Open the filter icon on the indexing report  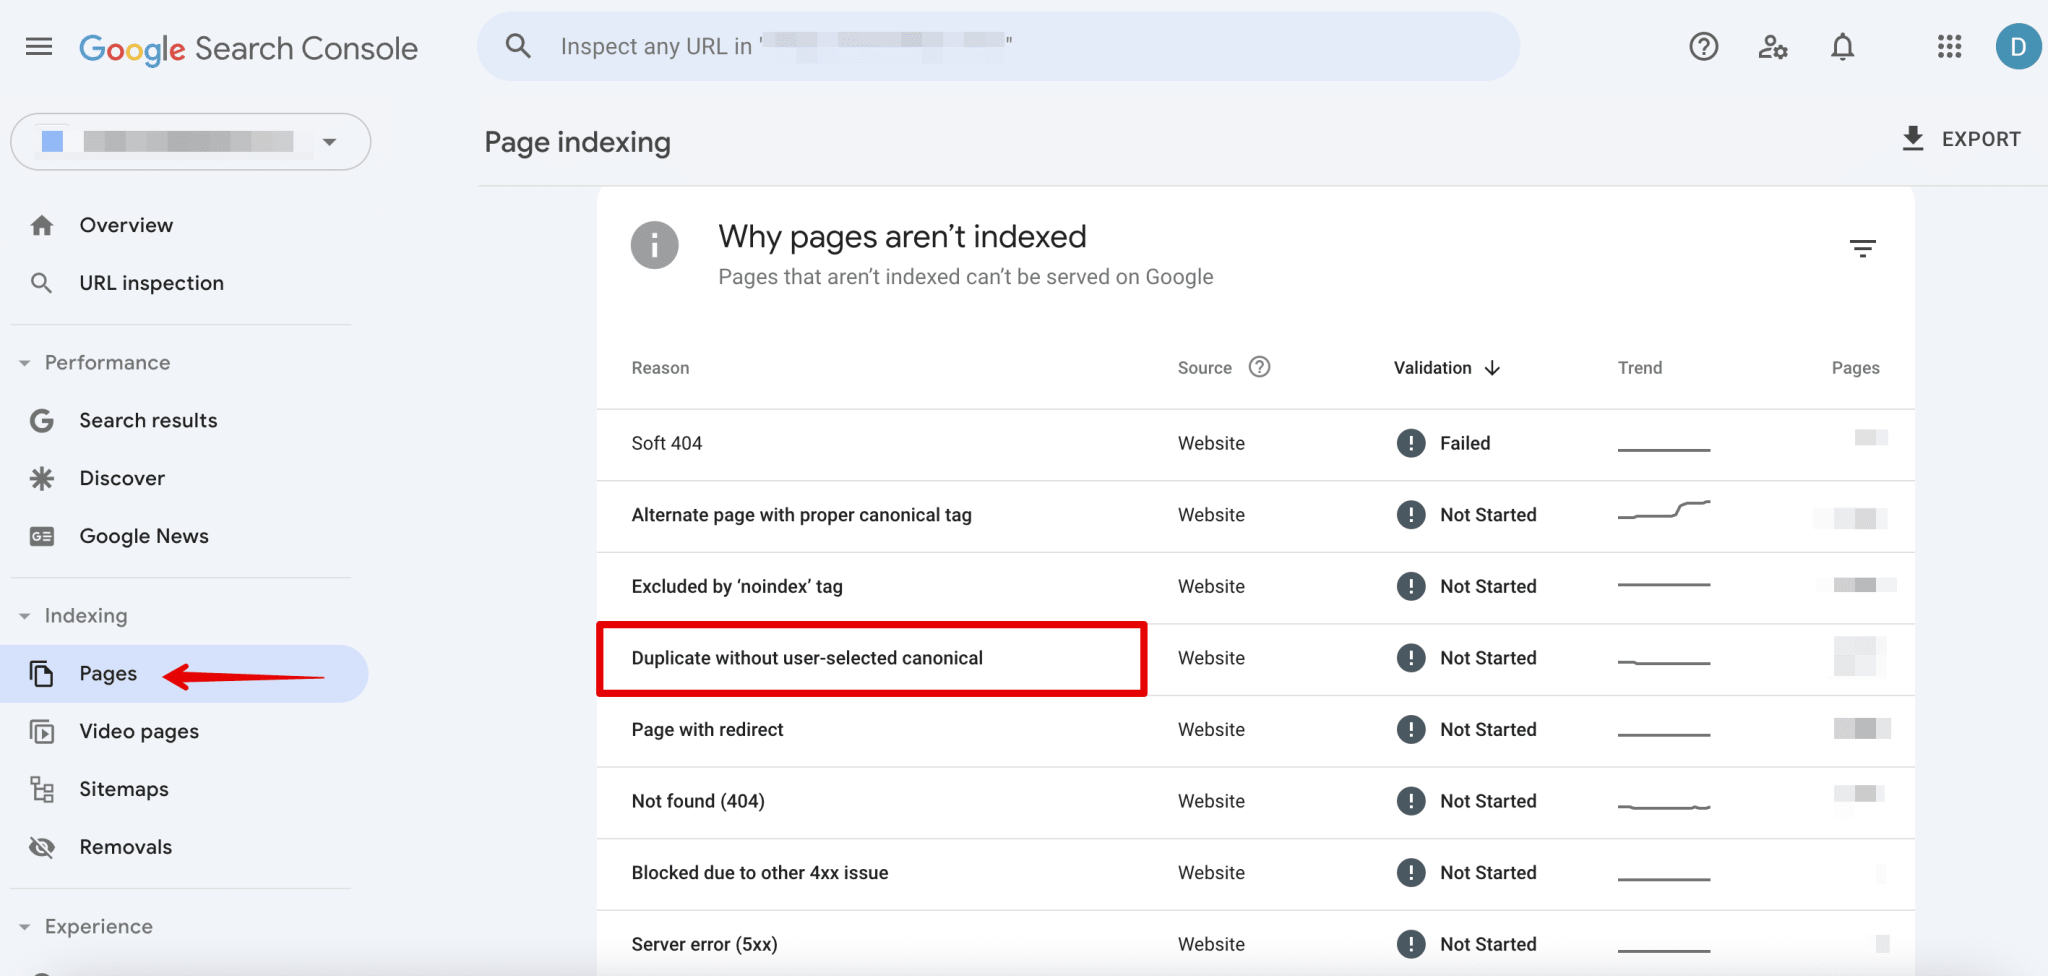click(x=1863, y=247)
